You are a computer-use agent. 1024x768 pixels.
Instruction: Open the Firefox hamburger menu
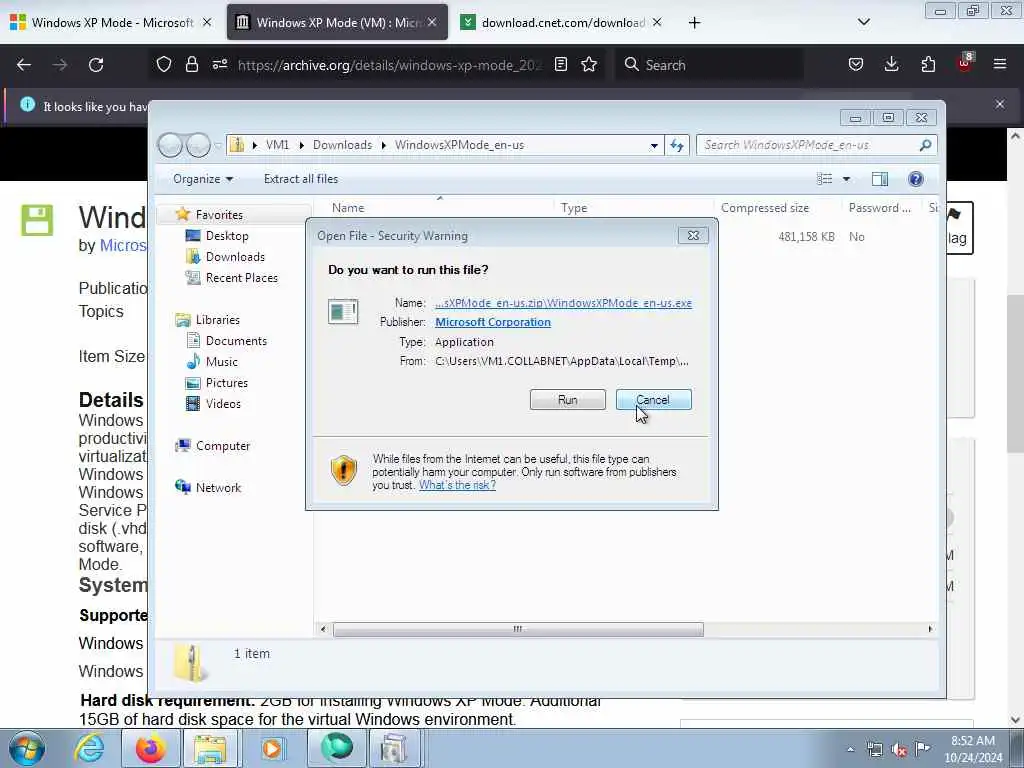coord(1000,65)
